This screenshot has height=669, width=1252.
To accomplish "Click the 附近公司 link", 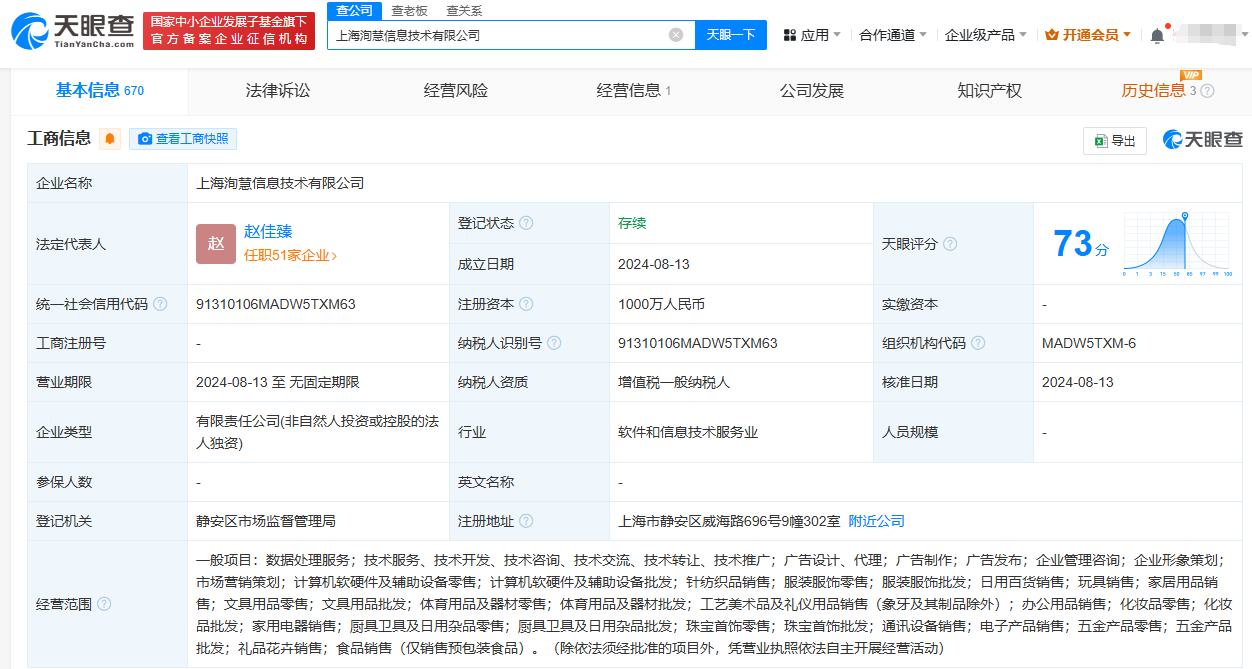I will [x=877, y=521].
